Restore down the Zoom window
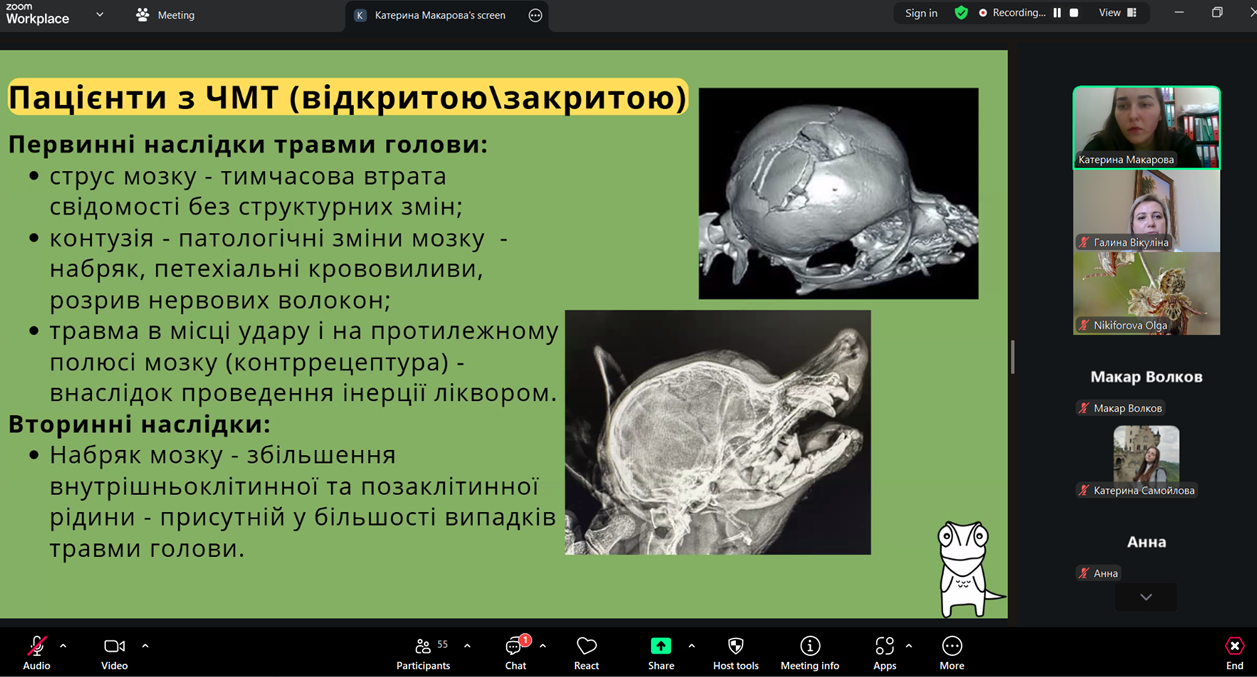 pos(1217,13)
